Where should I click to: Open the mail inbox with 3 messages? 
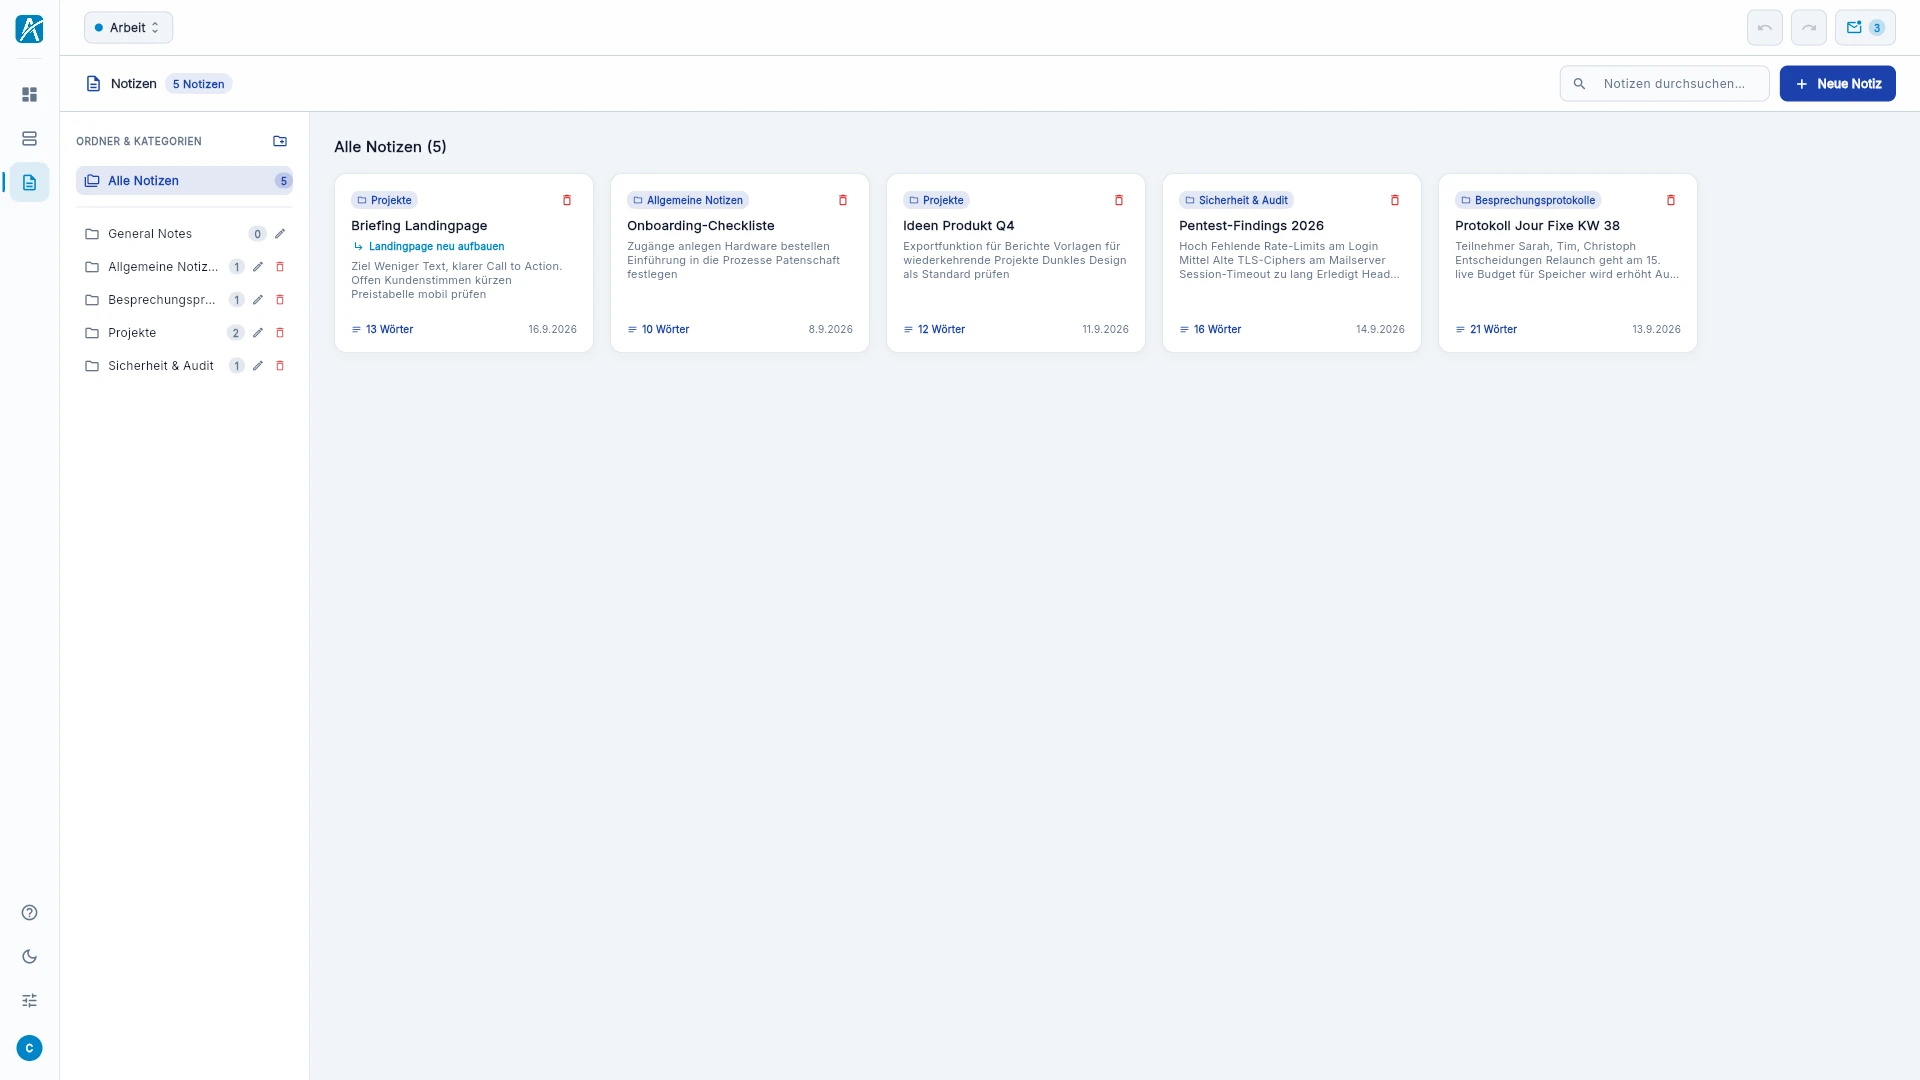(x=1865, y=28)
